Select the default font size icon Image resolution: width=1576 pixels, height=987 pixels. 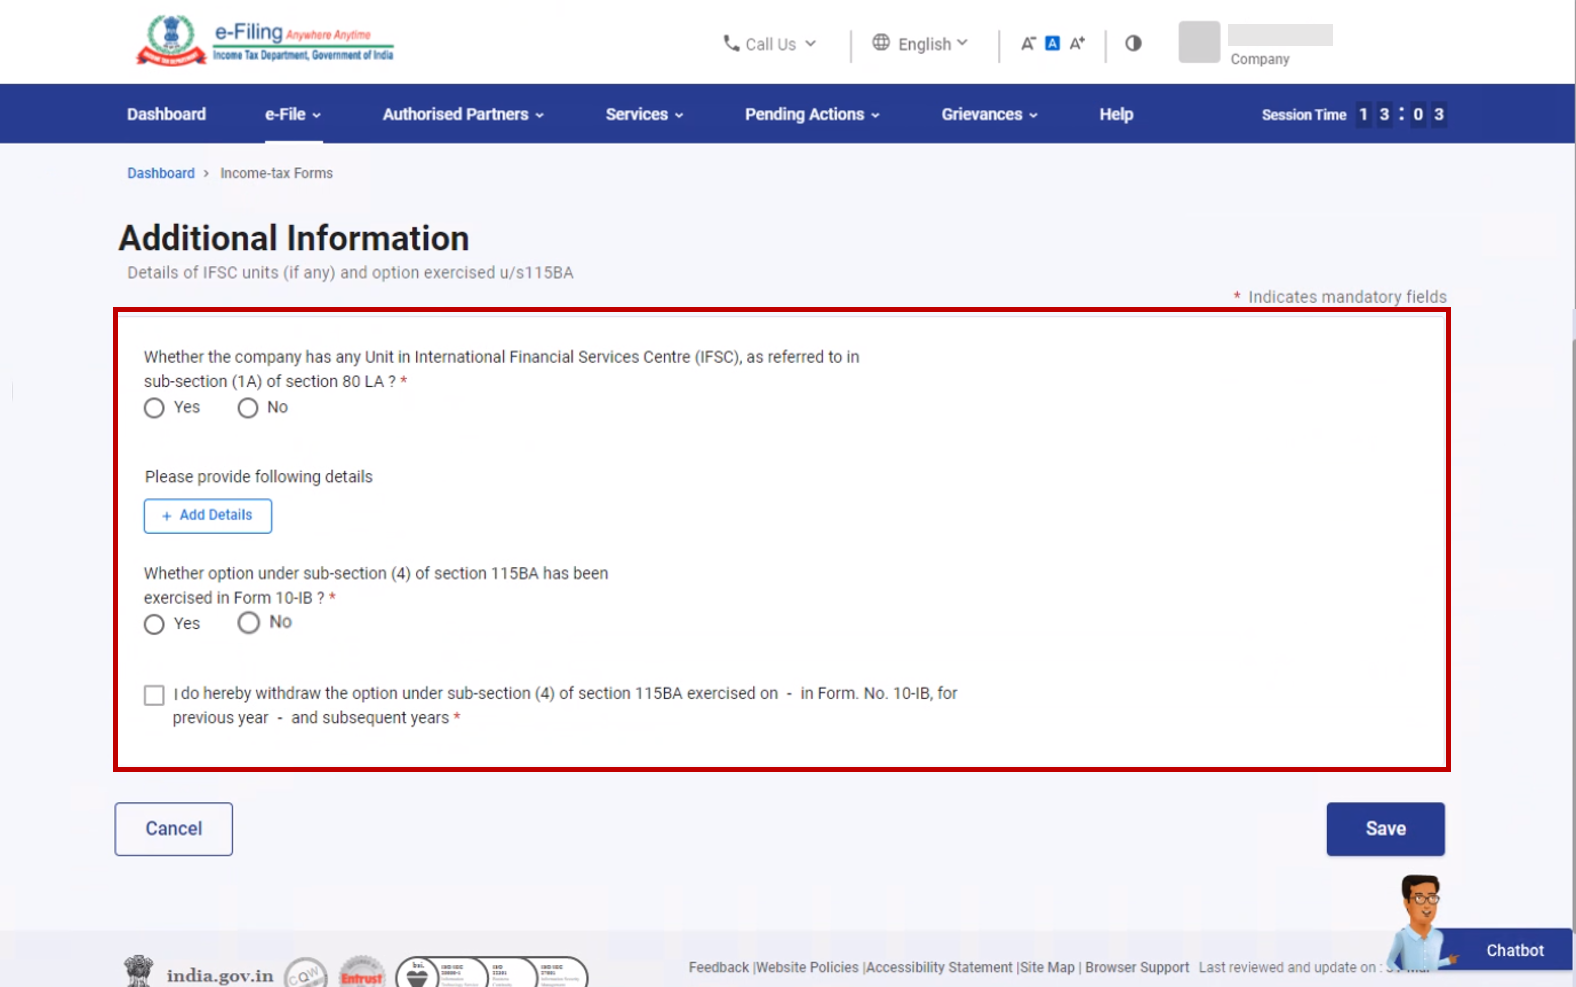click(x=1052, y=43)
